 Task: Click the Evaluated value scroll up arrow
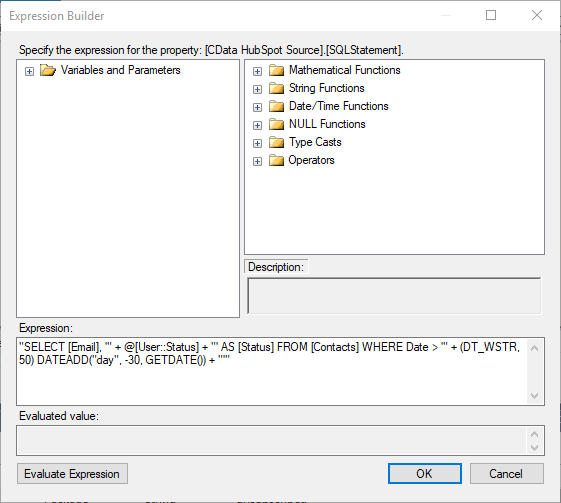pyautogui.click(x=535, y=434)
